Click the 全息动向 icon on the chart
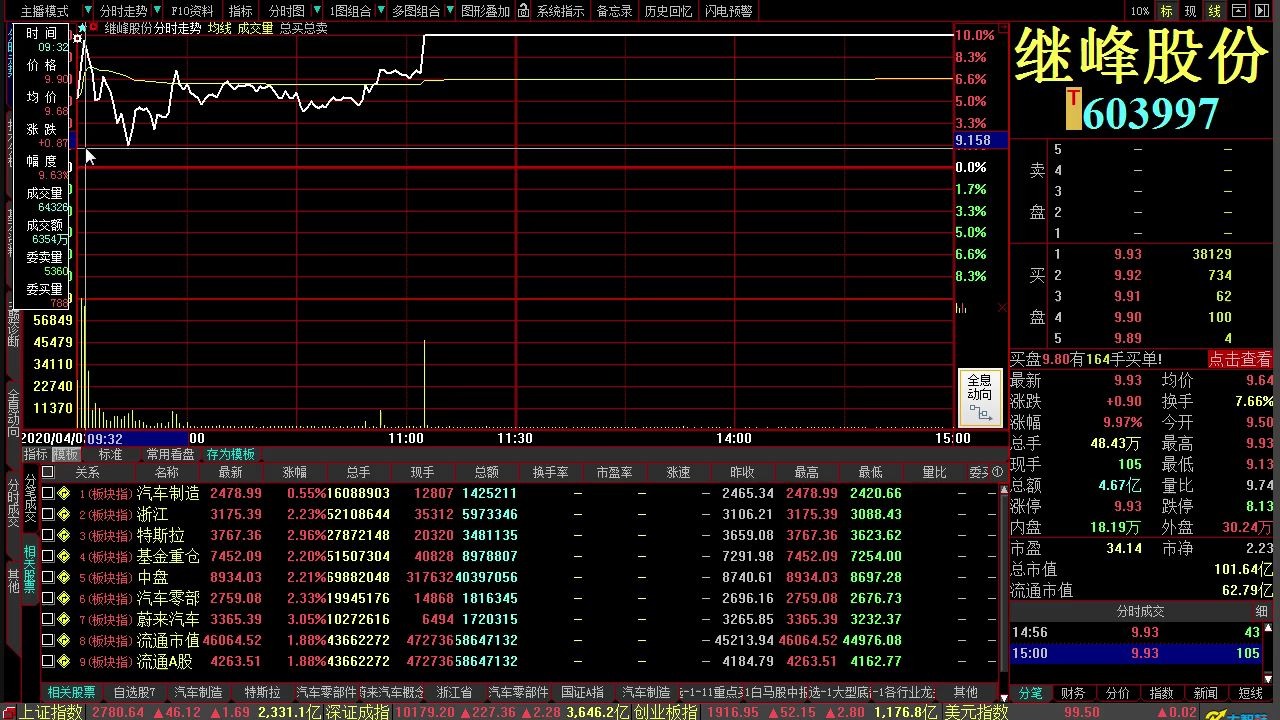 [980, 397]
